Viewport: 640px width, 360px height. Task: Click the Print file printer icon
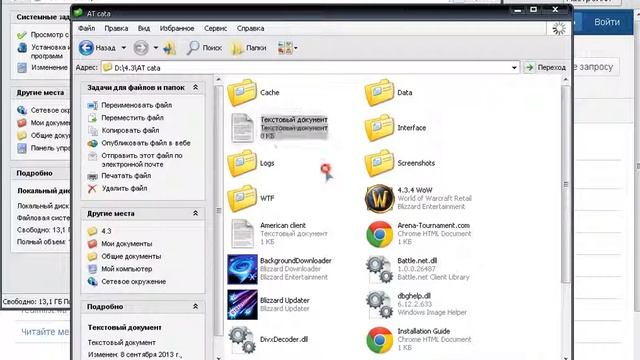coord(92,176)
